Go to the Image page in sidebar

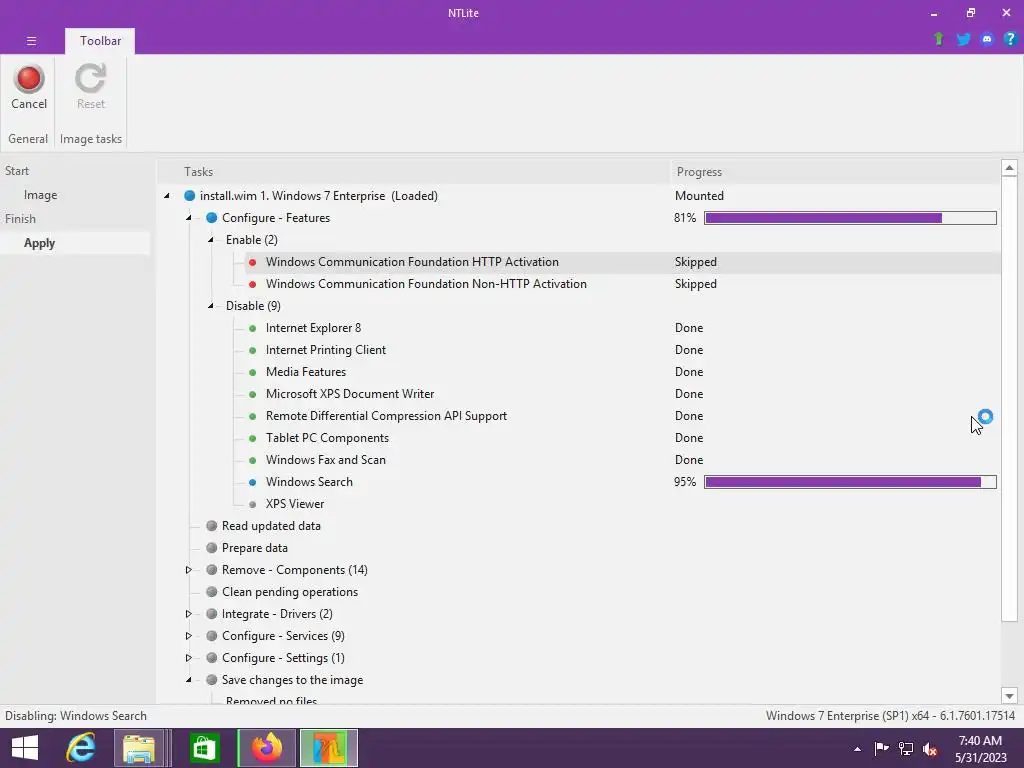pos(40,195)
